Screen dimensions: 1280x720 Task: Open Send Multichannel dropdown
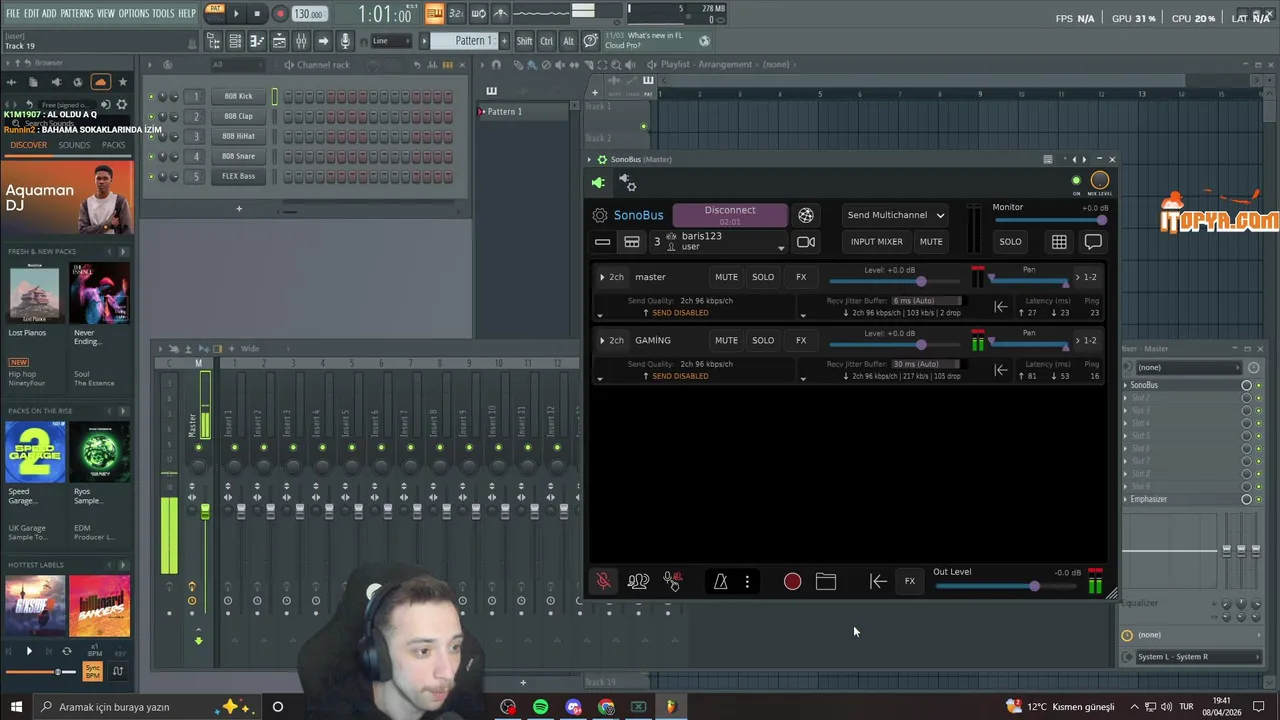point(895,215)
